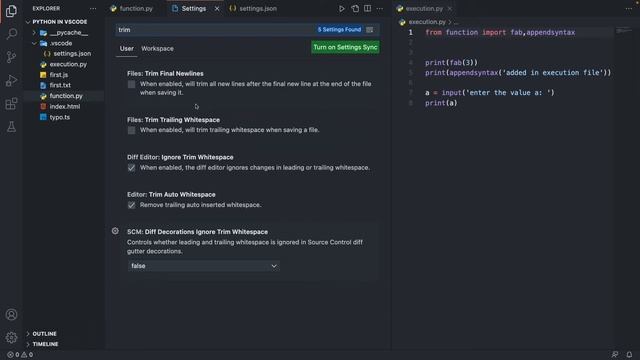Image resolution: width=640 pixels, height=360 pixels.
Task: Open the Explorer view in activity bar
Action: tap(11, 11)
